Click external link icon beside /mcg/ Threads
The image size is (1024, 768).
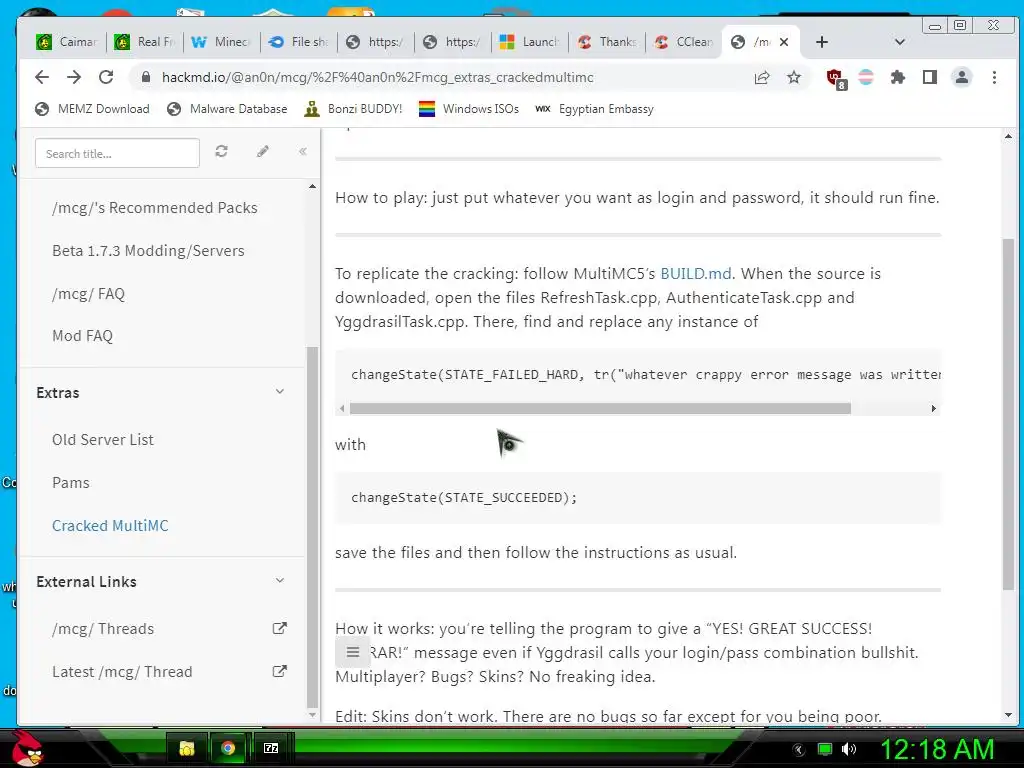(x=280, y=628)
